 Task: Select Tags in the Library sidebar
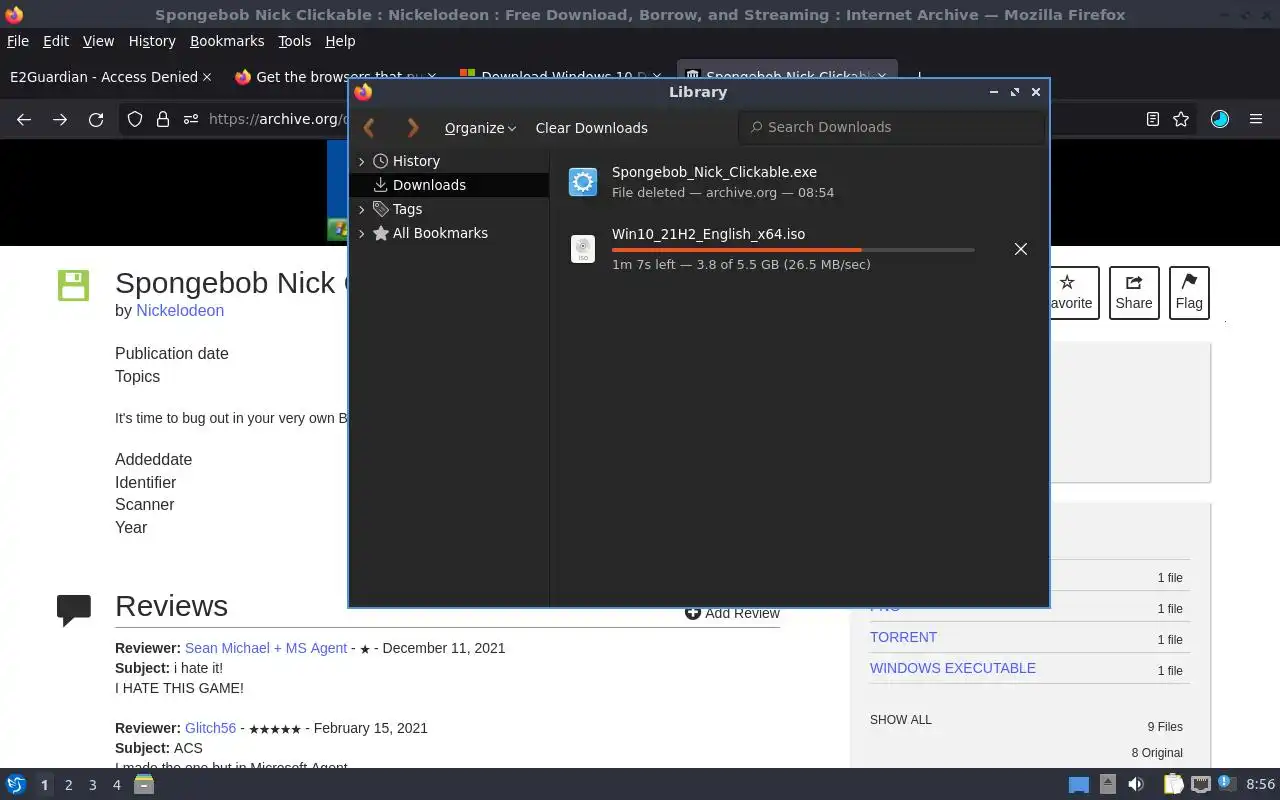(x=407, y=209)
